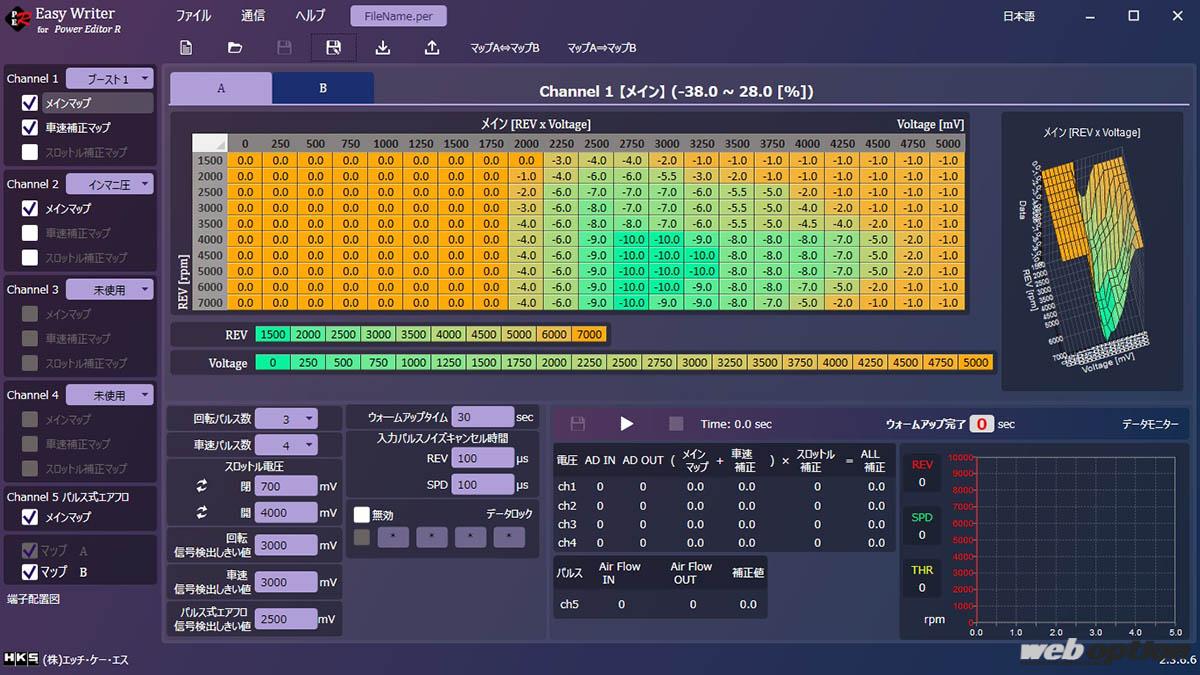Open the Channel 2 インマニ圧 dropdown

coord(117,184)
